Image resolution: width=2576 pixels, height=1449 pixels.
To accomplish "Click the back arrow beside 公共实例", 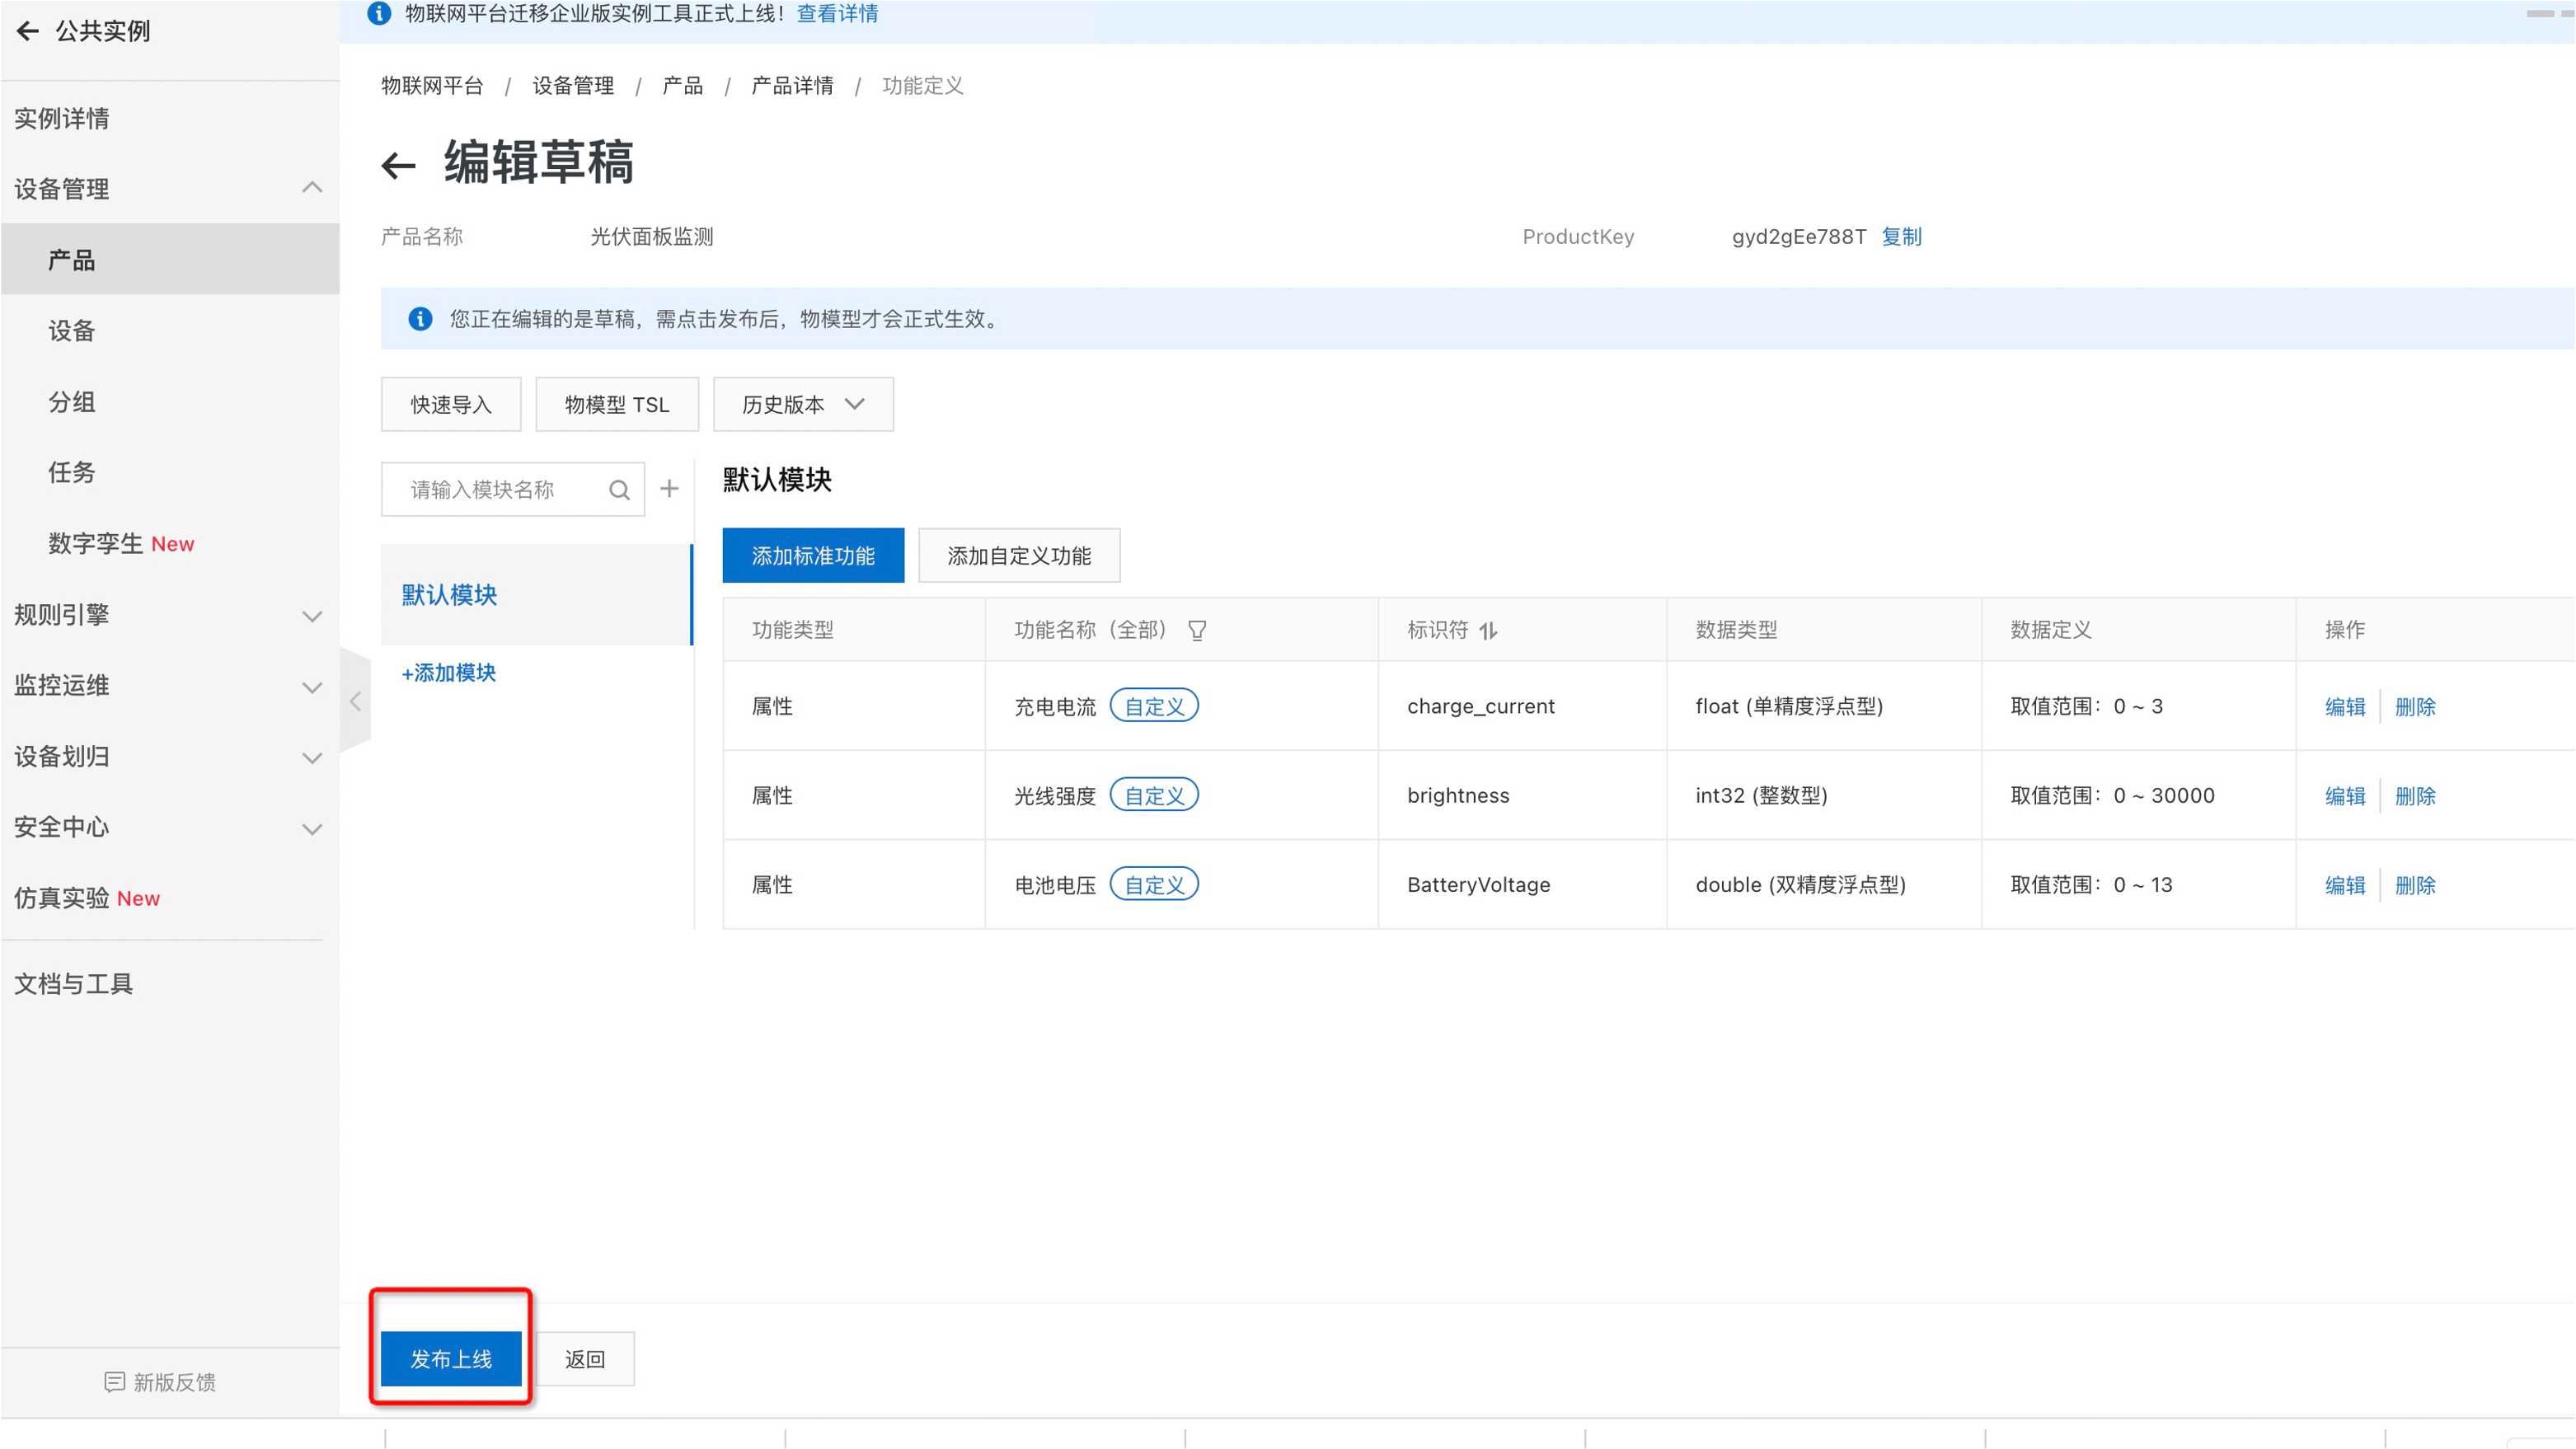I will coord(28,31).
